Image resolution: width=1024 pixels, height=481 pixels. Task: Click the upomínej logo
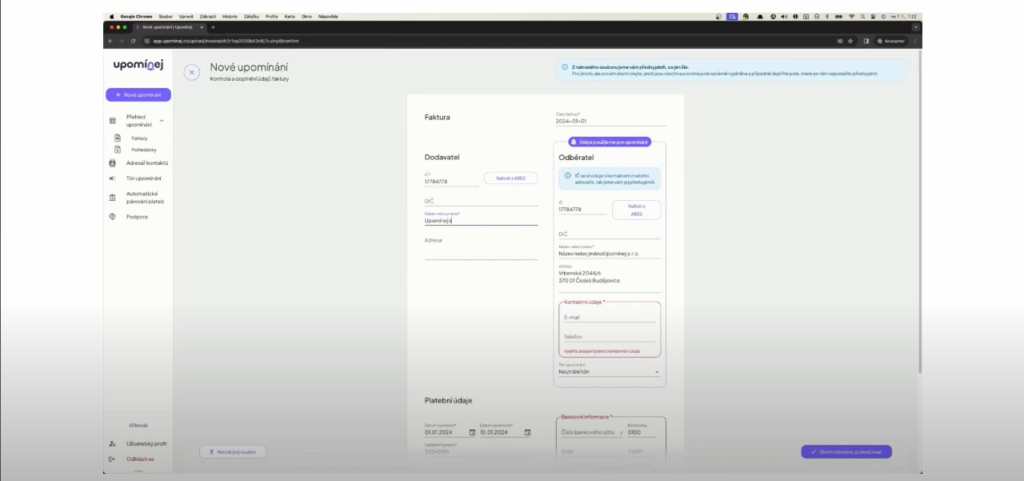click(138, 65)
